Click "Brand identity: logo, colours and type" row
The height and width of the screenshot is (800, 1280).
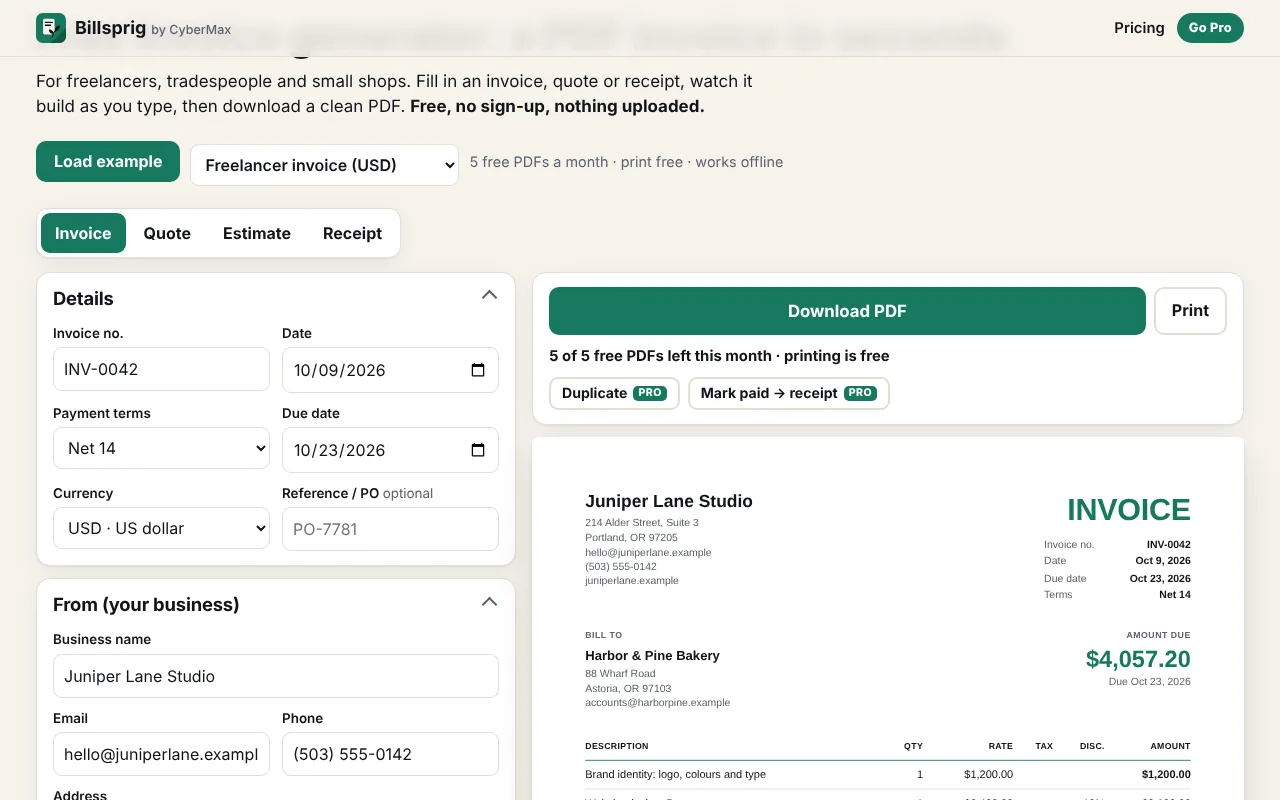click(x=888, y=774)
